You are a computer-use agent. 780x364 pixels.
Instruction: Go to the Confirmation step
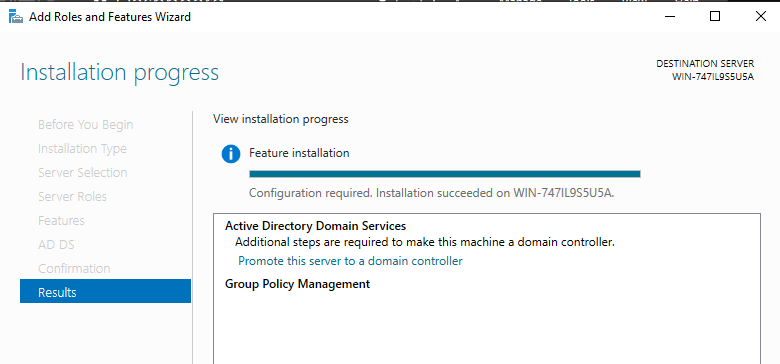coord(74,269)
